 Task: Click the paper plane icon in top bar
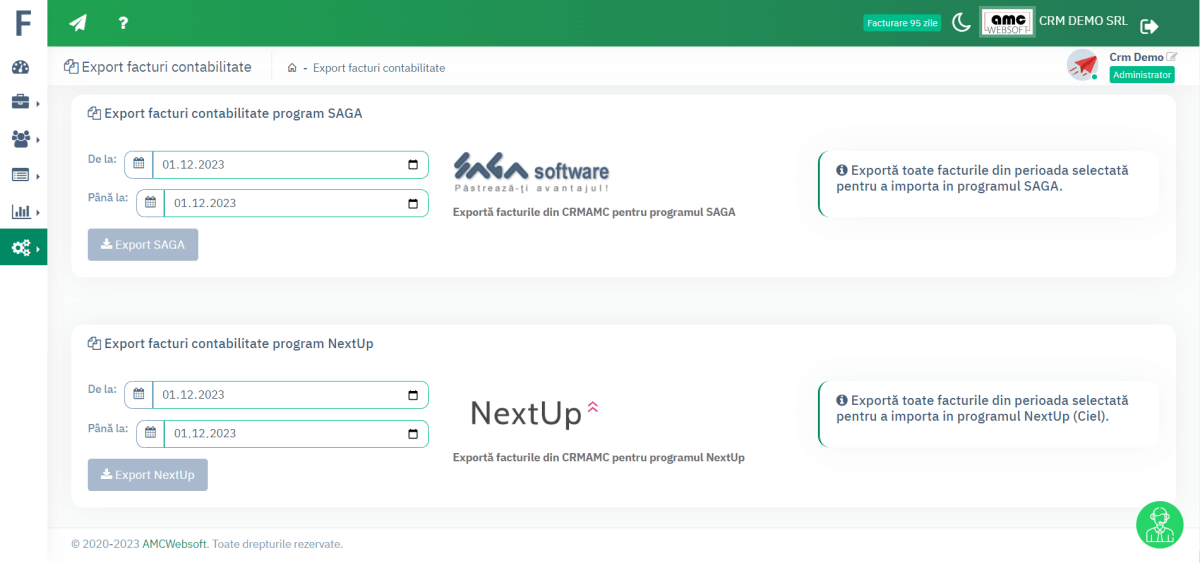pyautogui.click(x=78, y=23)
